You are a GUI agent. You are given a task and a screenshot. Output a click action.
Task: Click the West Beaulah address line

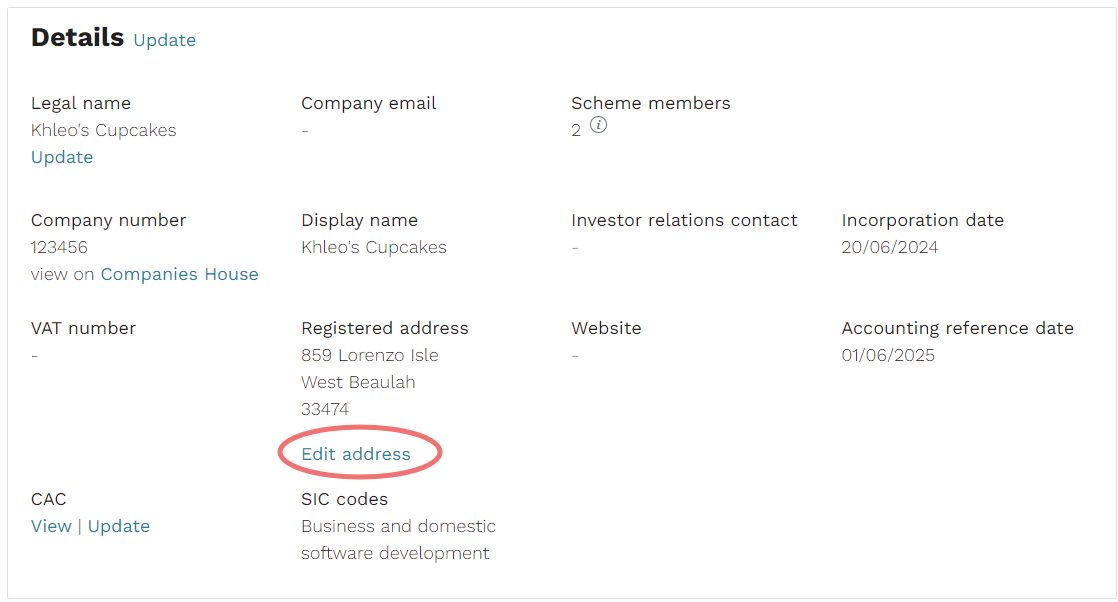click(x=358, y=382)
